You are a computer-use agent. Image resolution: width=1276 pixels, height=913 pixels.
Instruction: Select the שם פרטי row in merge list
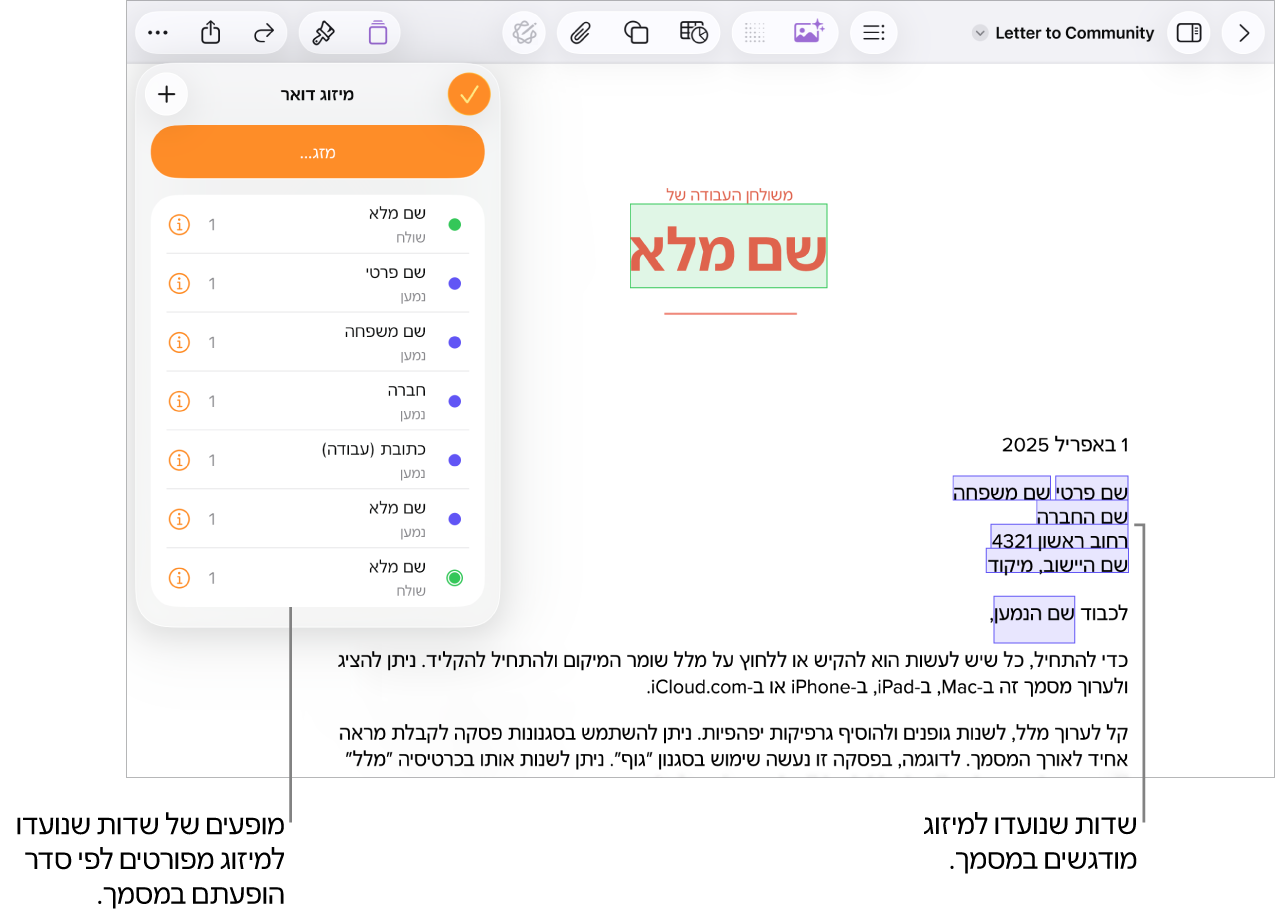click(x=318, y=284)
